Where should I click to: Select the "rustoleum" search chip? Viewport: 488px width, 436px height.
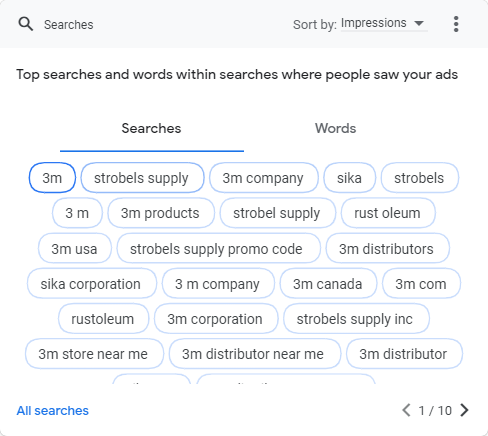[103, 319]
